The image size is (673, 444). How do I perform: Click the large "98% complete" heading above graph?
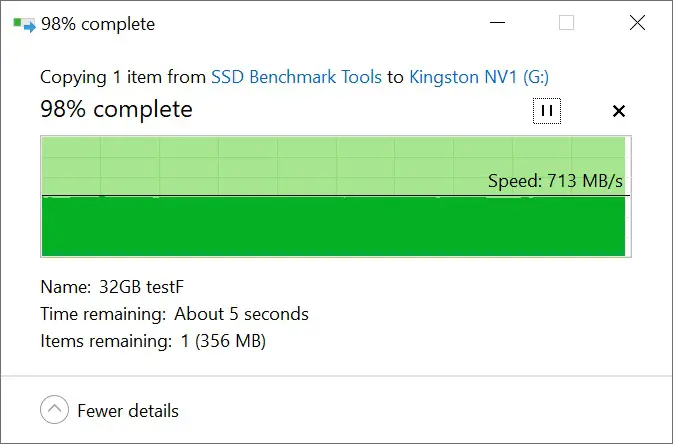(x=116, y=109)
